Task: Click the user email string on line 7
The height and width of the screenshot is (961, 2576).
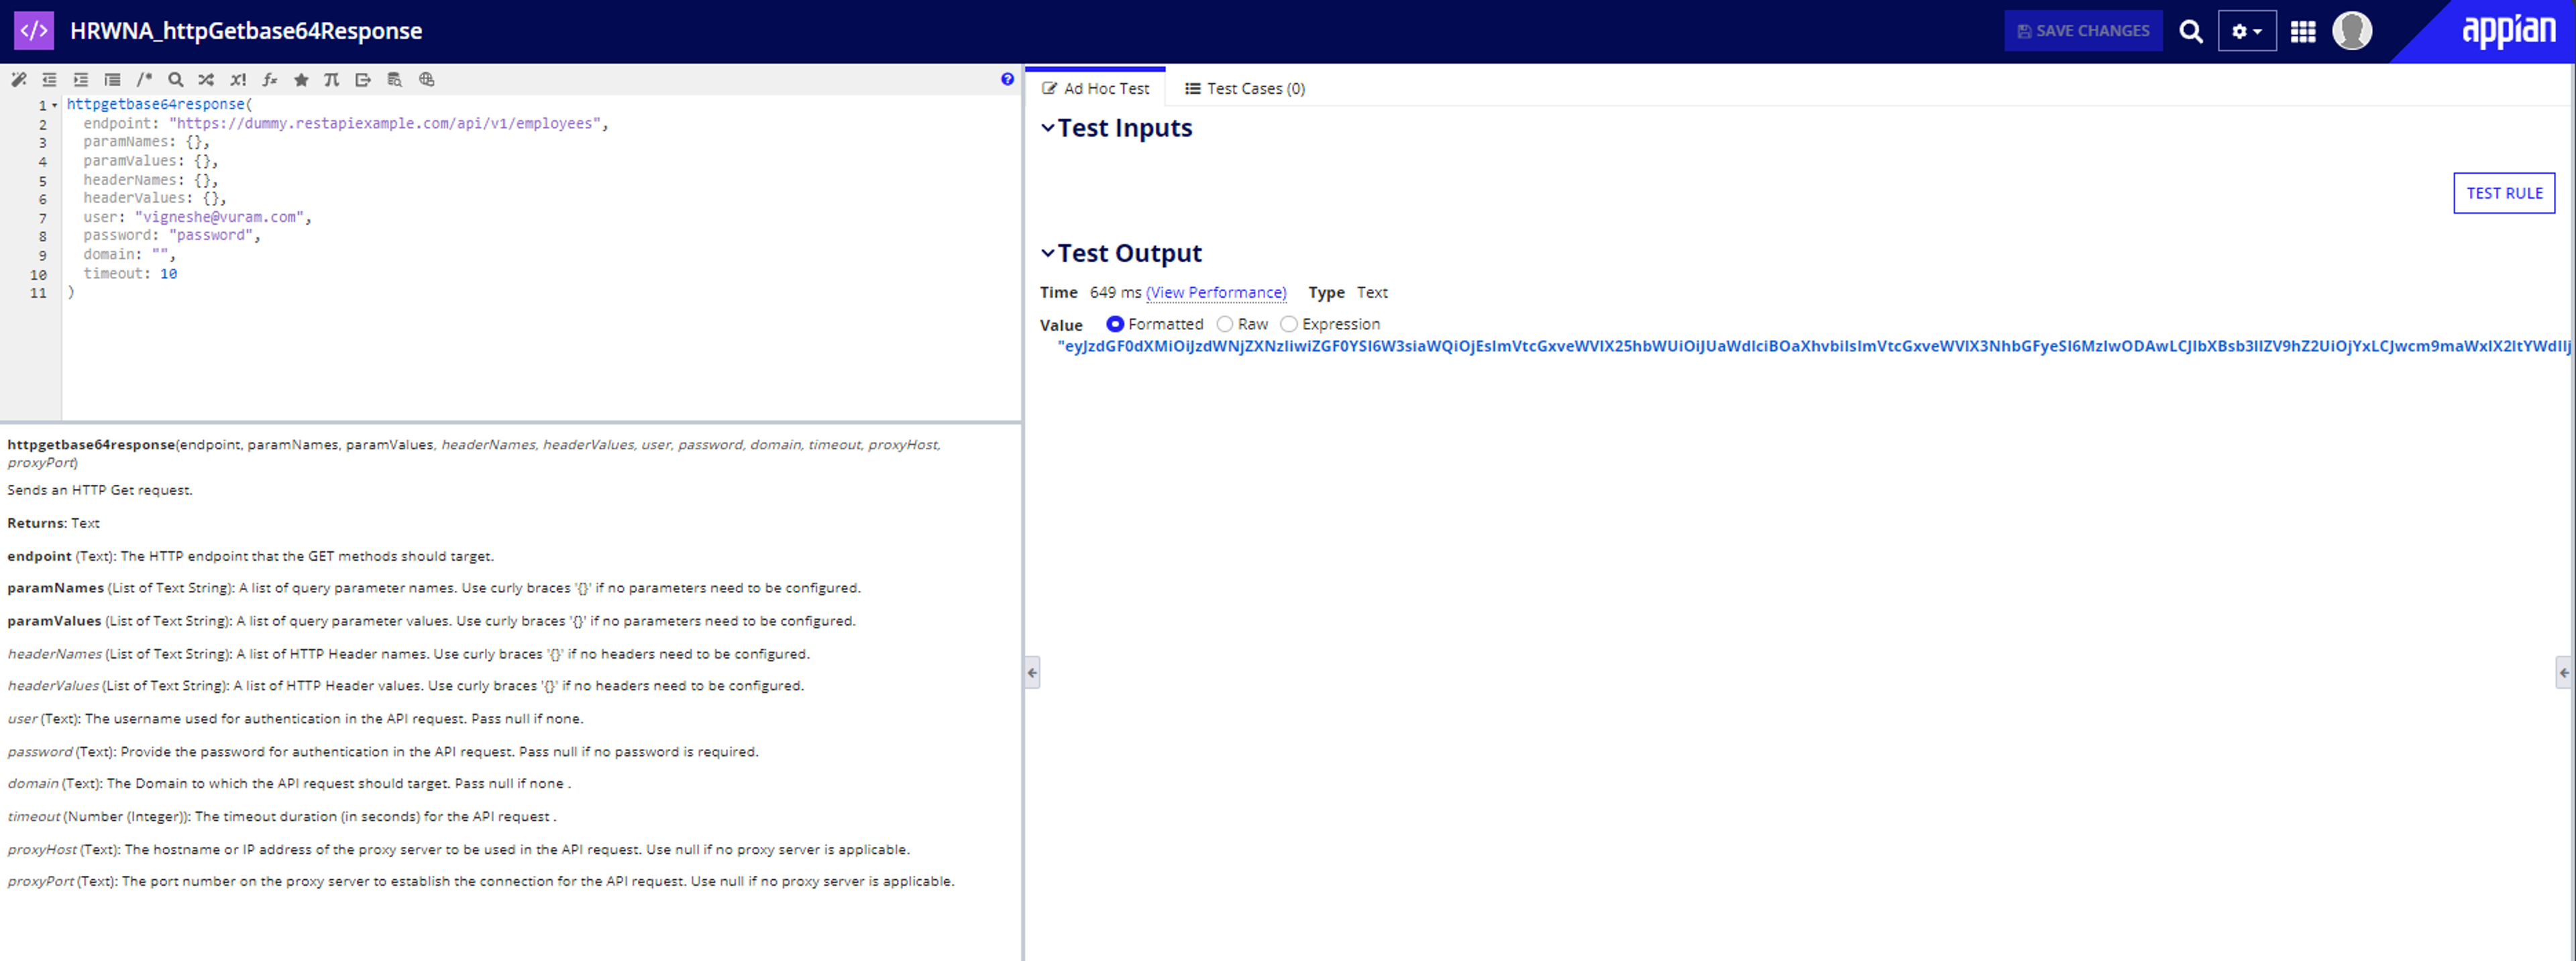Action: click(x=219, y=217)
